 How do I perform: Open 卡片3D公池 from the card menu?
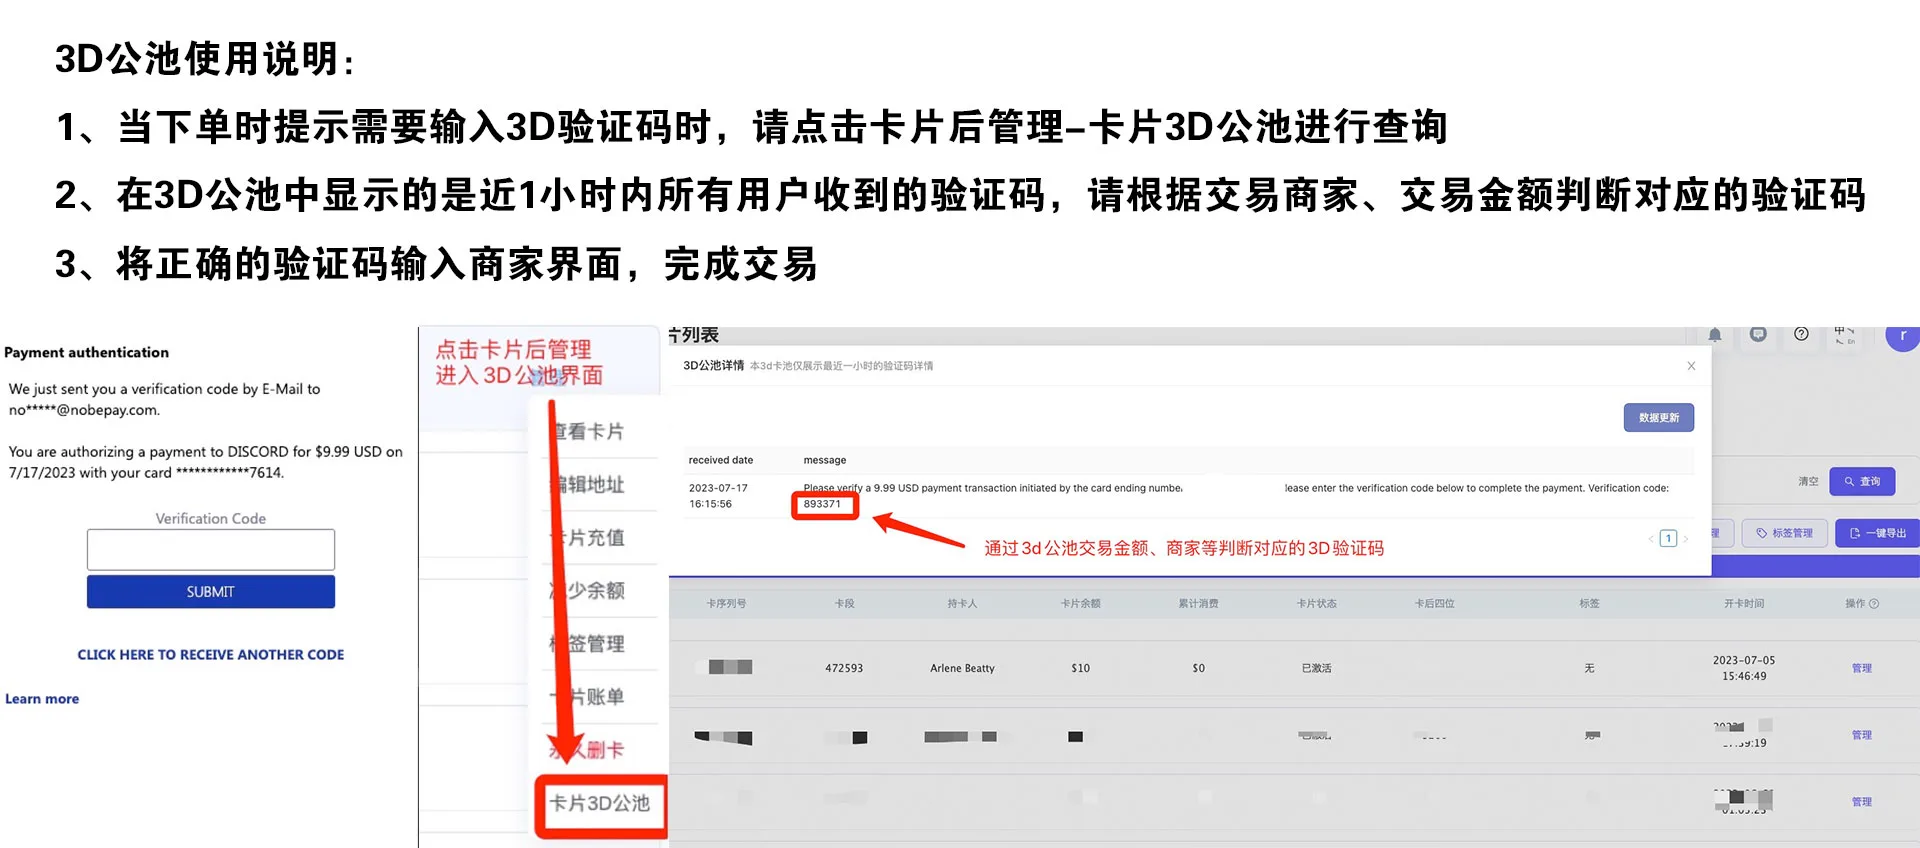click(600, 804)
